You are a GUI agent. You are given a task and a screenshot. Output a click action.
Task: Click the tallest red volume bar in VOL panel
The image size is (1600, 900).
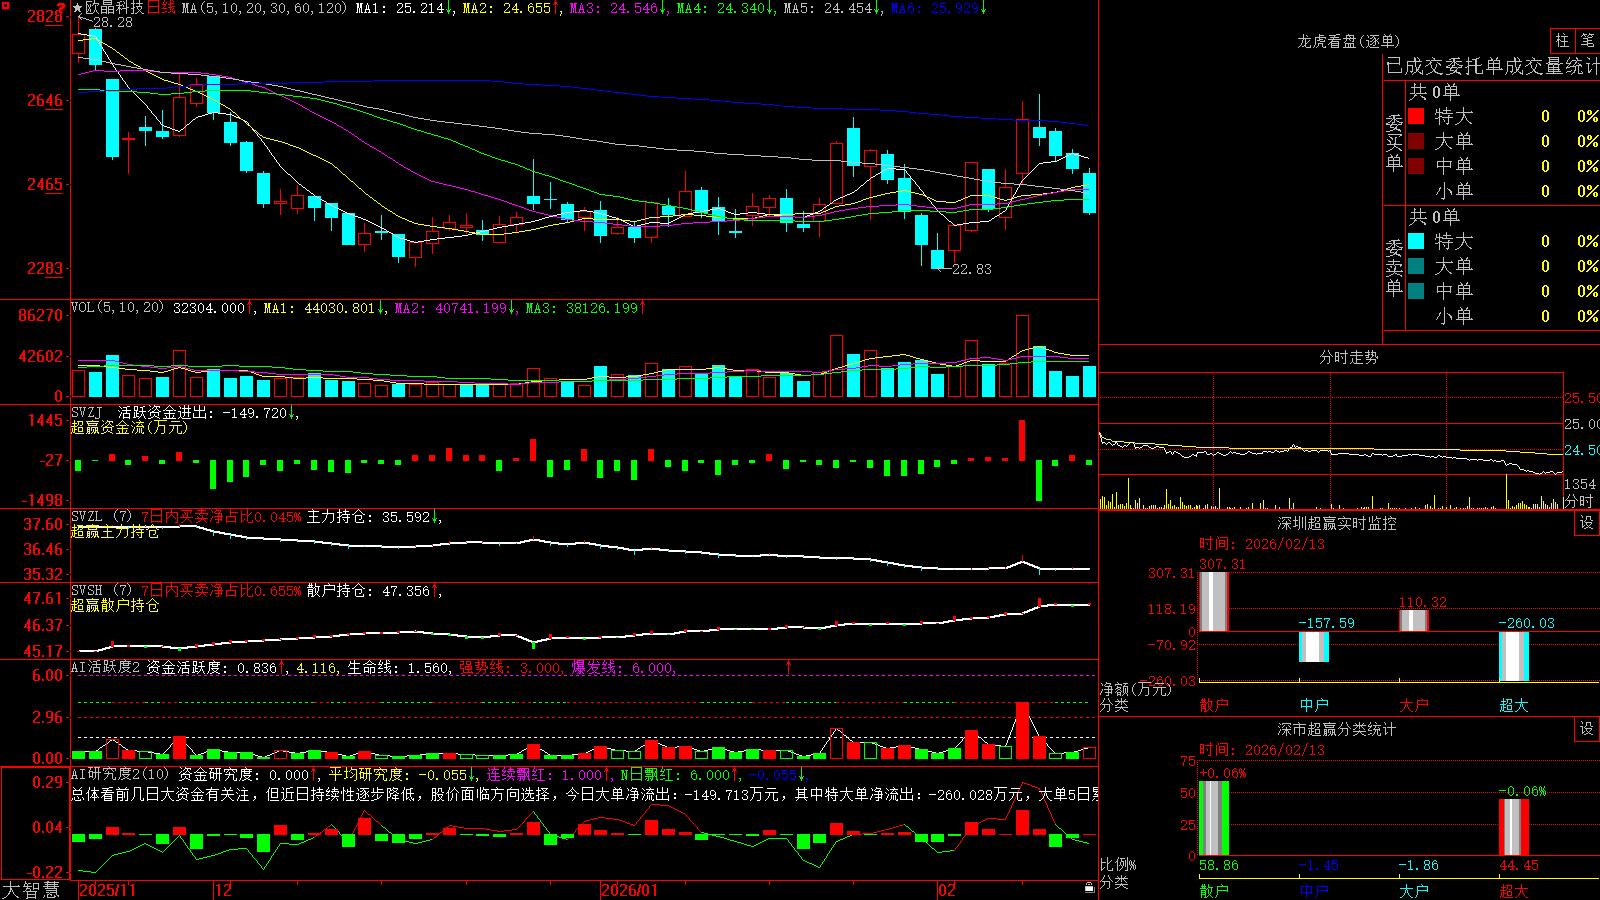point(1022,356)
